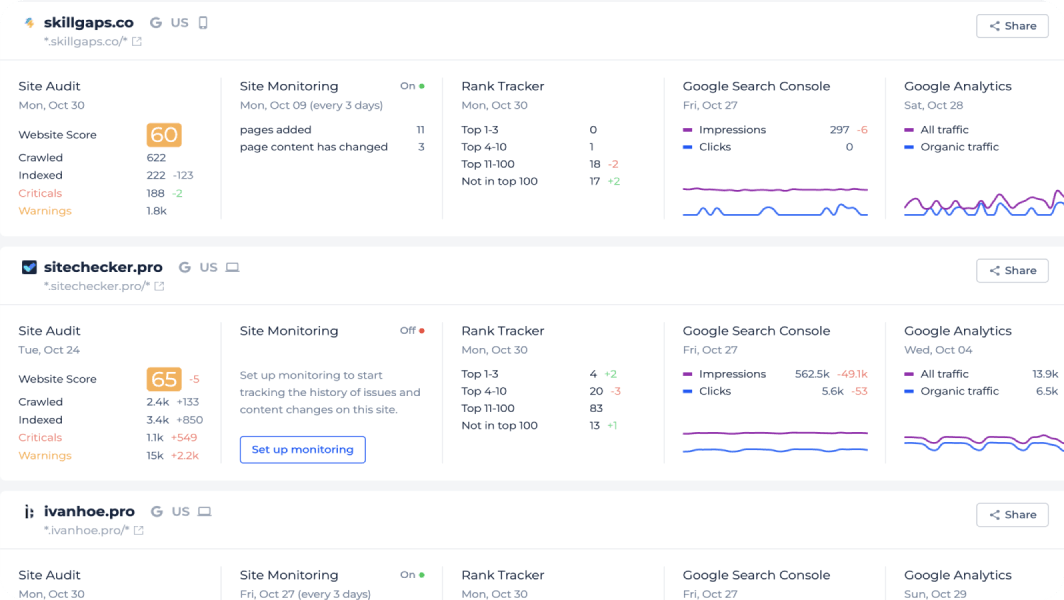Click the 'Not in top 100' row for sitechecker.pro
The image size is (1064, 600).
(540, 426)
